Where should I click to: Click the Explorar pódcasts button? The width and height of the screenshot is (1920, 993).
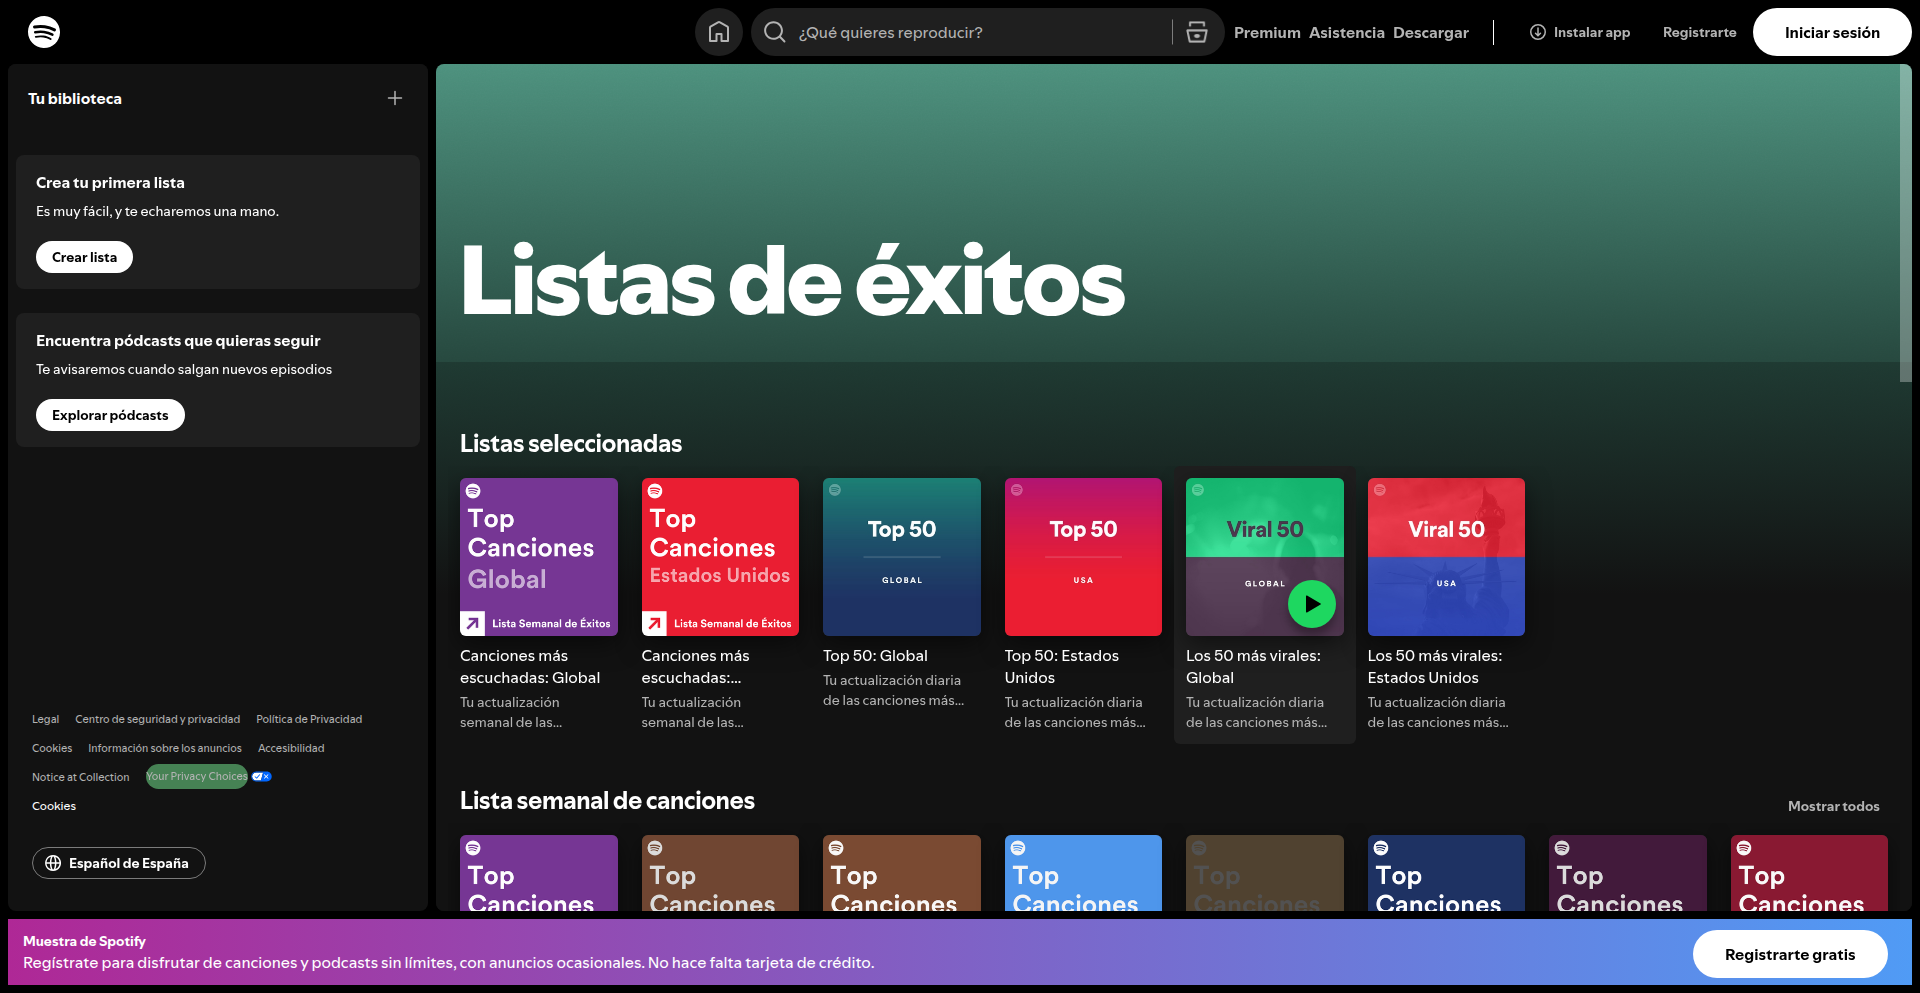[x=110, y=415]
